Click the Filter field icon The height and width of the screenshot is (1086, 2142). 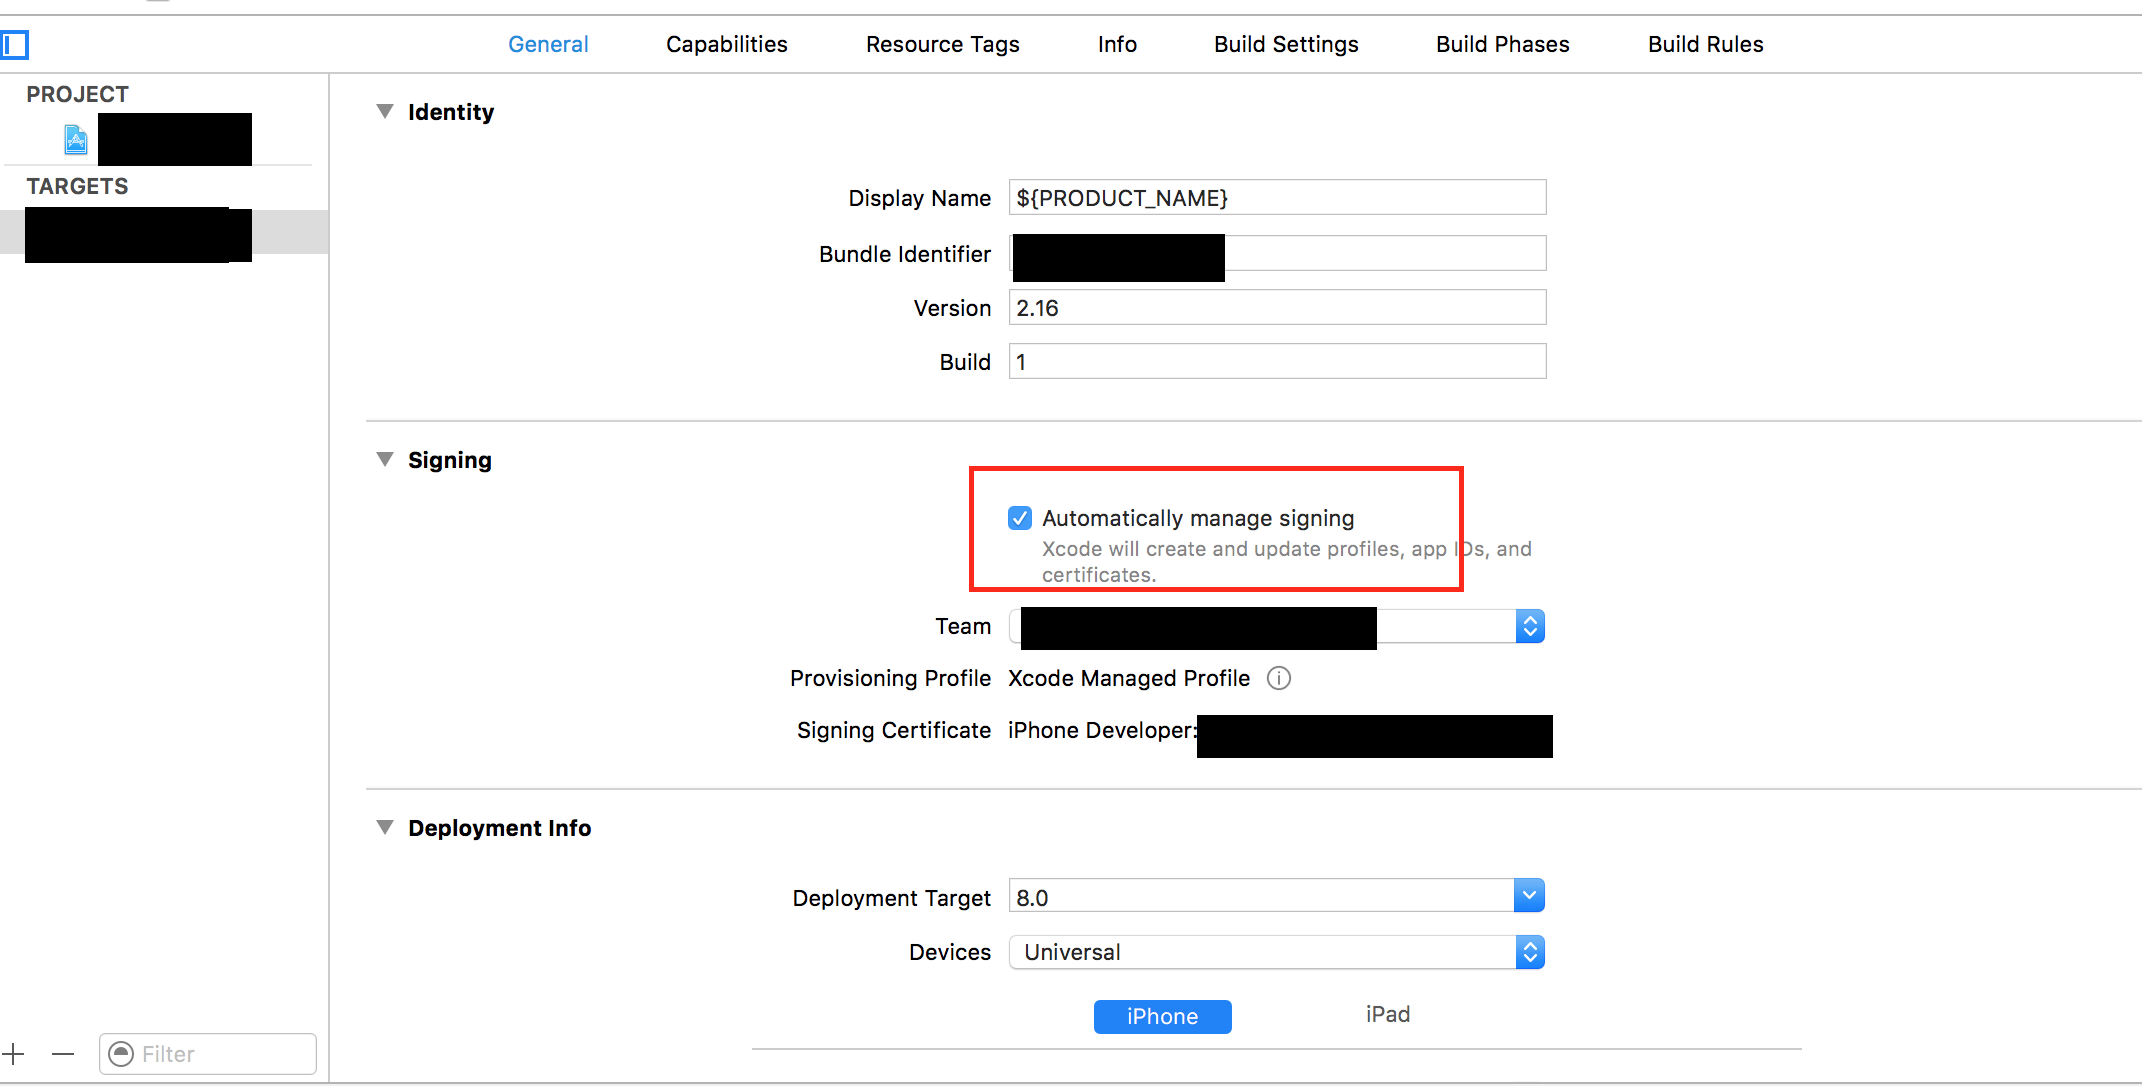point(121,1054)
